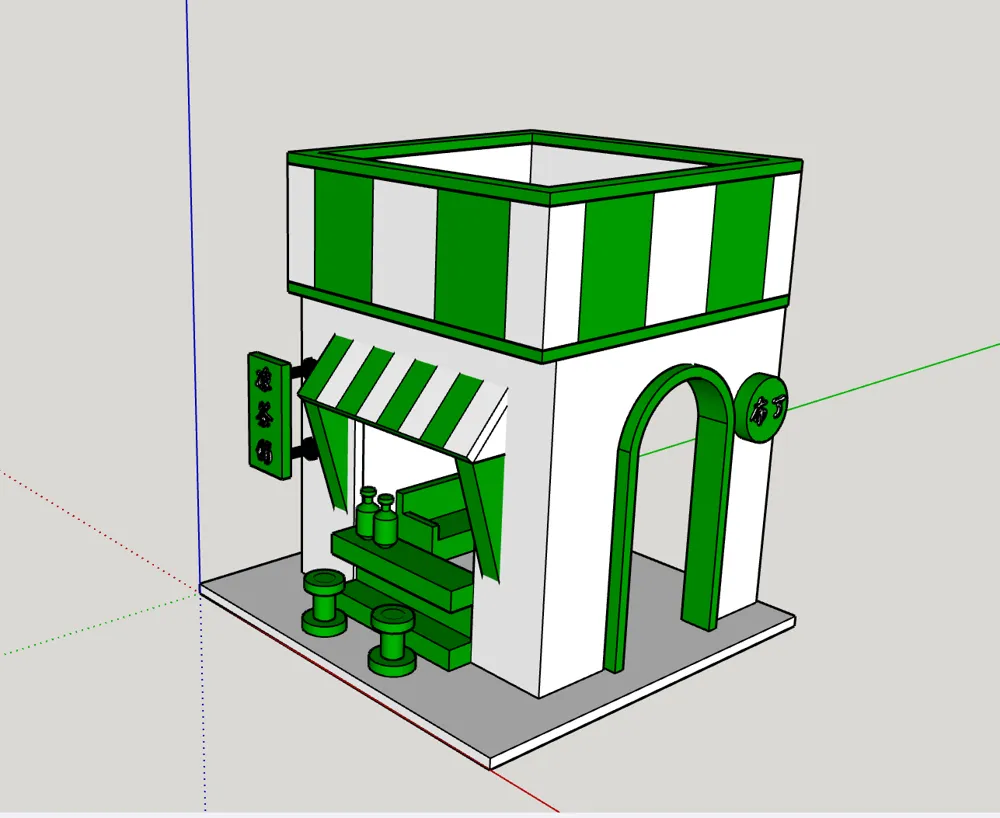
Task: Select the striped awning over the counter window
Action: 403,397
